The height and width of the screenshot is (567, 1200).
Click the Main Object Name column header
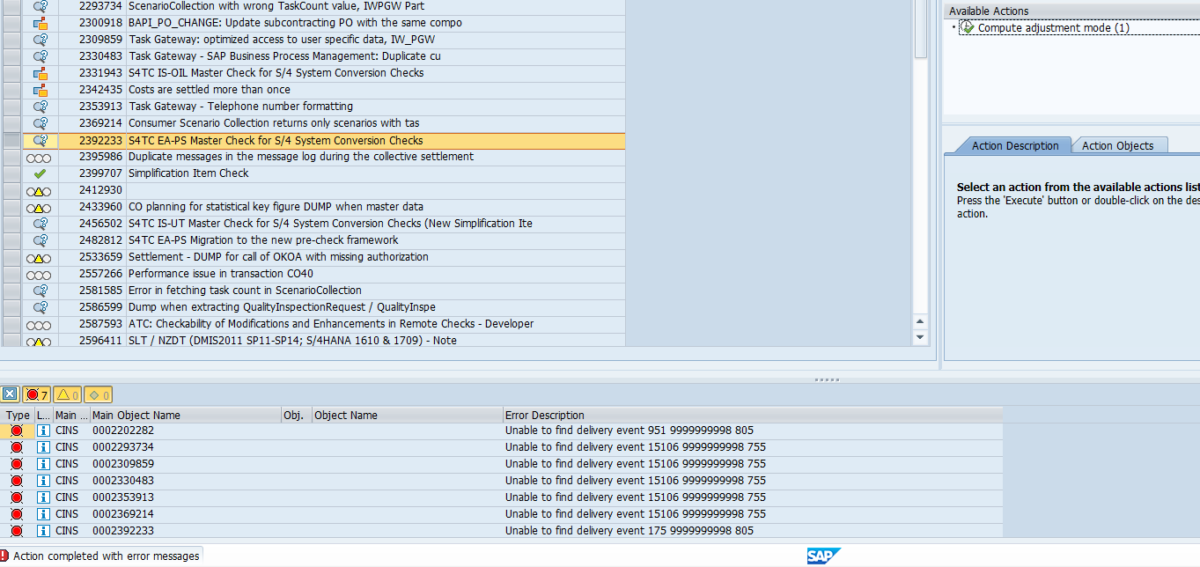click(x=136, y=415)
